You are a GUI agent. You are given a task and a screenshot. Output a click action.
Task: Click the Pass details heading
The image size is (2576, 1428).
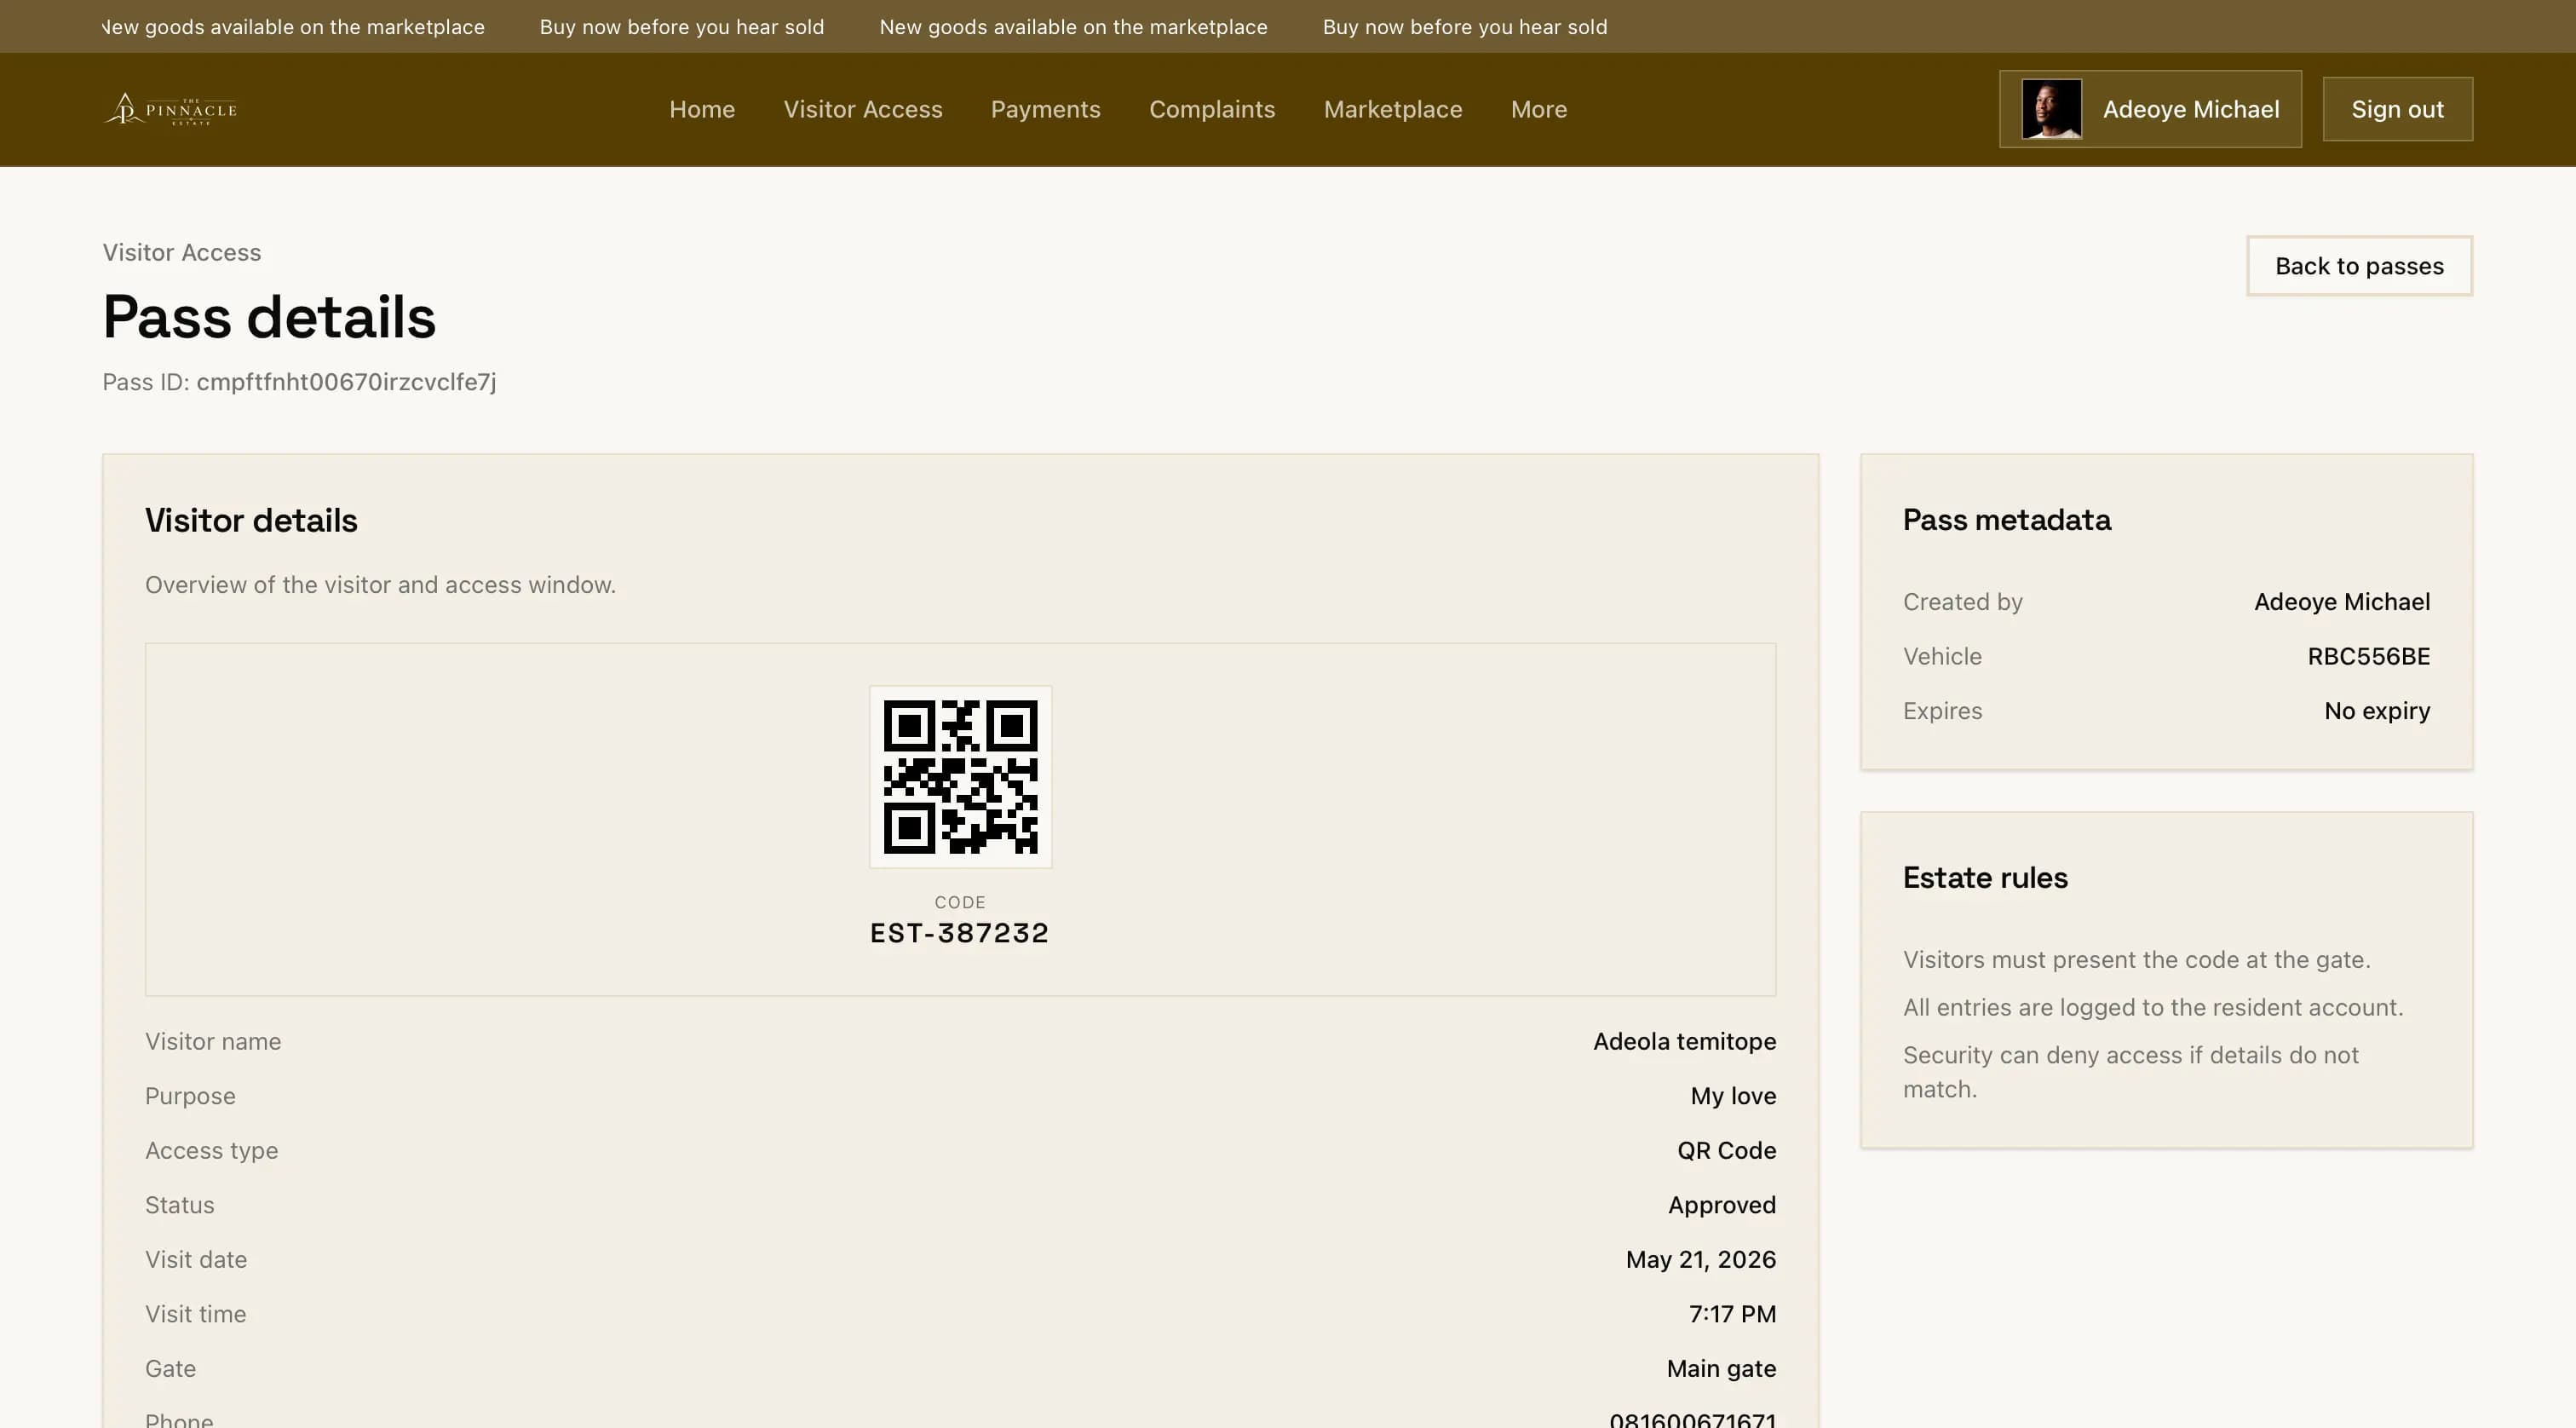pos(269,317)
